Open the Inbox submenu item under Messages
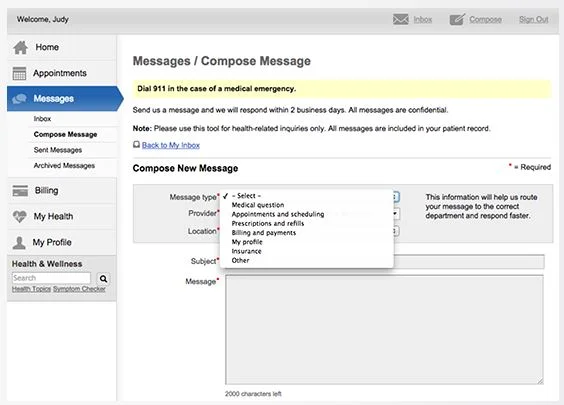The width and height of the screenshot is (564, 405). [x=42, y=119]
